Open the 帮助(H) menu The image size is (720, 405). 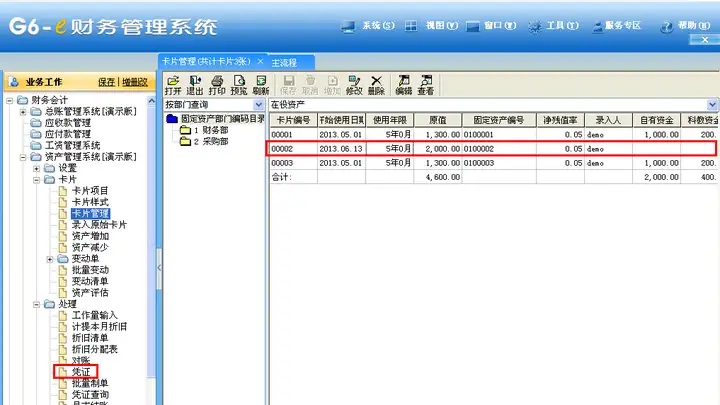point(686,26)
